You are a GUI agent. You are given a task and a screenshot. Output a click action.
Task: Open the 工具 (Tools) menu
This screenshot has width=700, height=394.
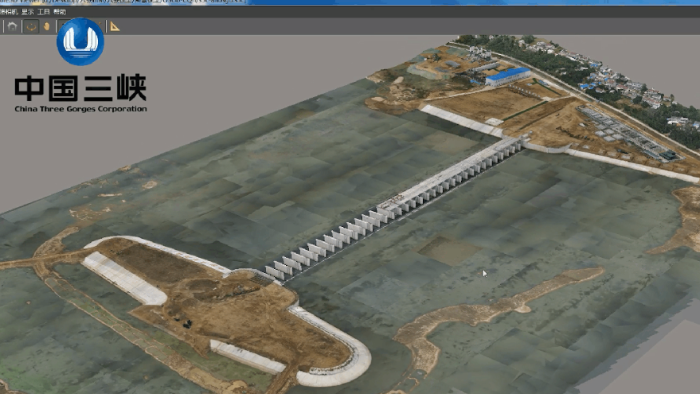[44, 12]
